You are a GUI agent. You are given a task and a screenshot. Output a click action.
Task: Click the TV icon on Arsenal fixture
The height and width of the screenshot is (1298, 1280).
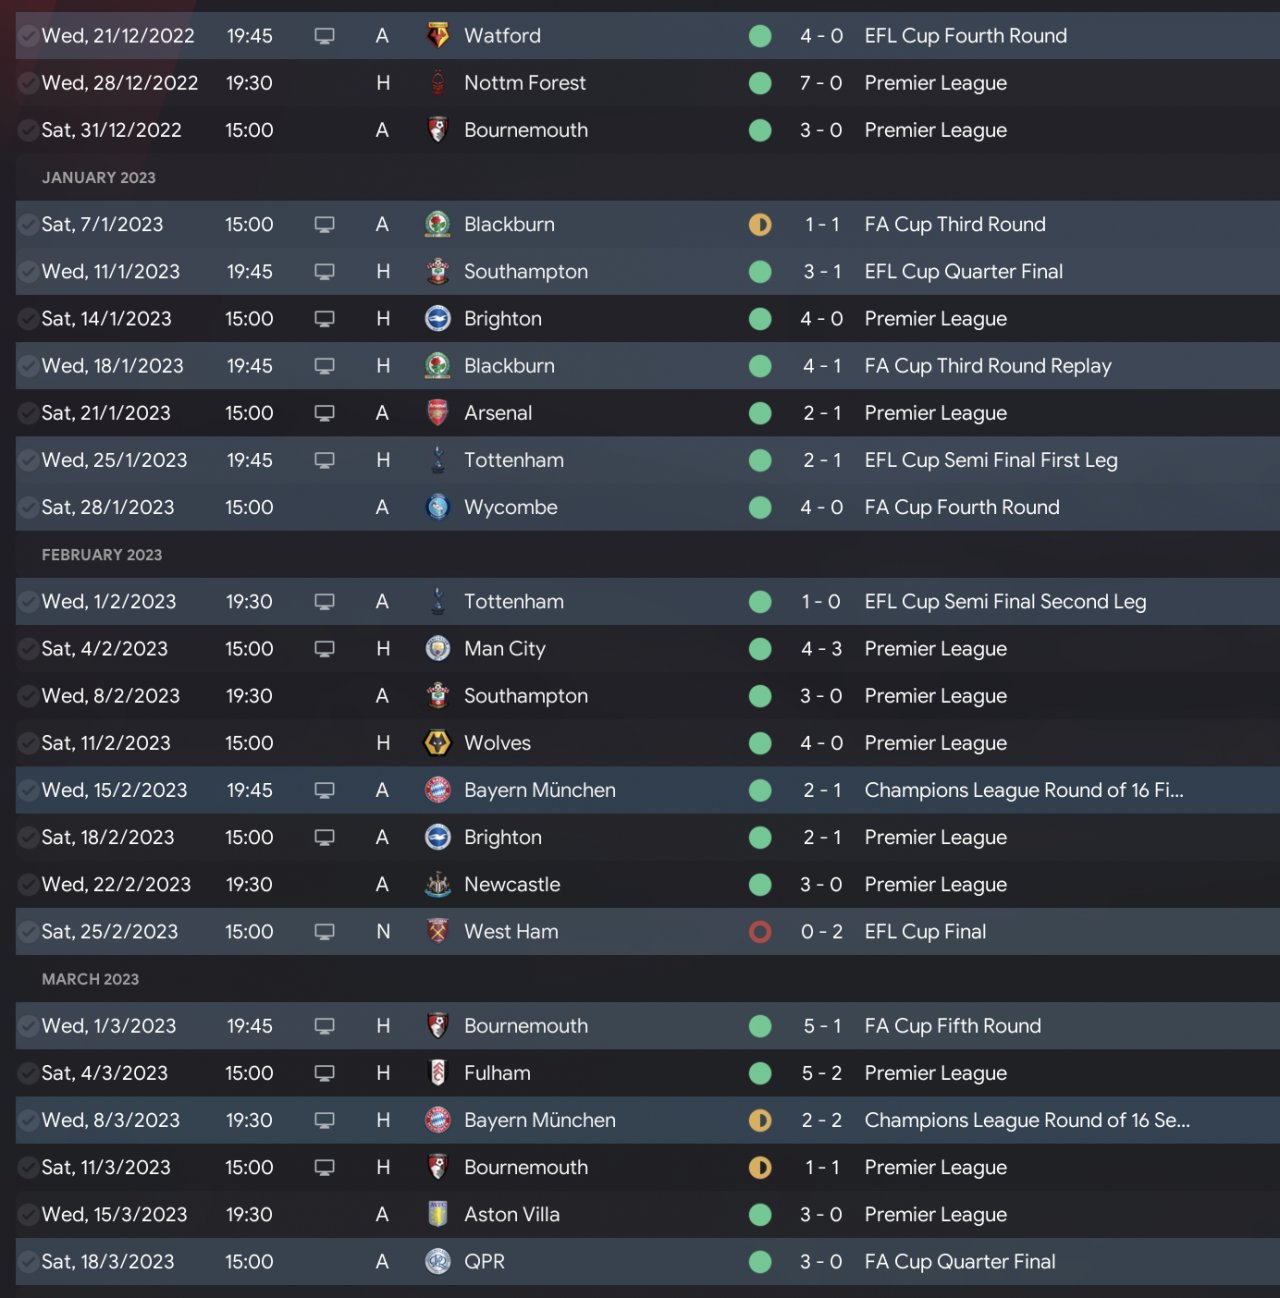pyautogui.click(x=324, y=413)
